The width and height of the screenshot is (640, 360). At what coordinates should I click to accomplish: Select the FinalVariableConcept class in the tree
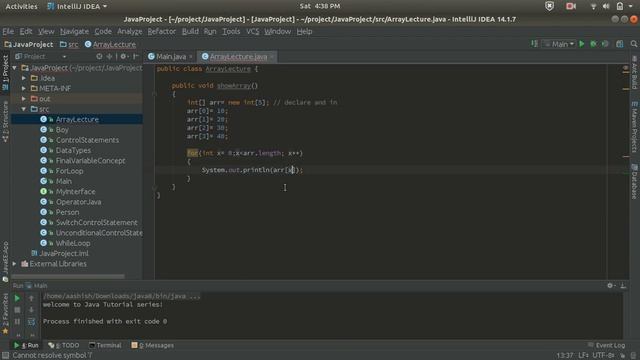[x=91, y=161]
